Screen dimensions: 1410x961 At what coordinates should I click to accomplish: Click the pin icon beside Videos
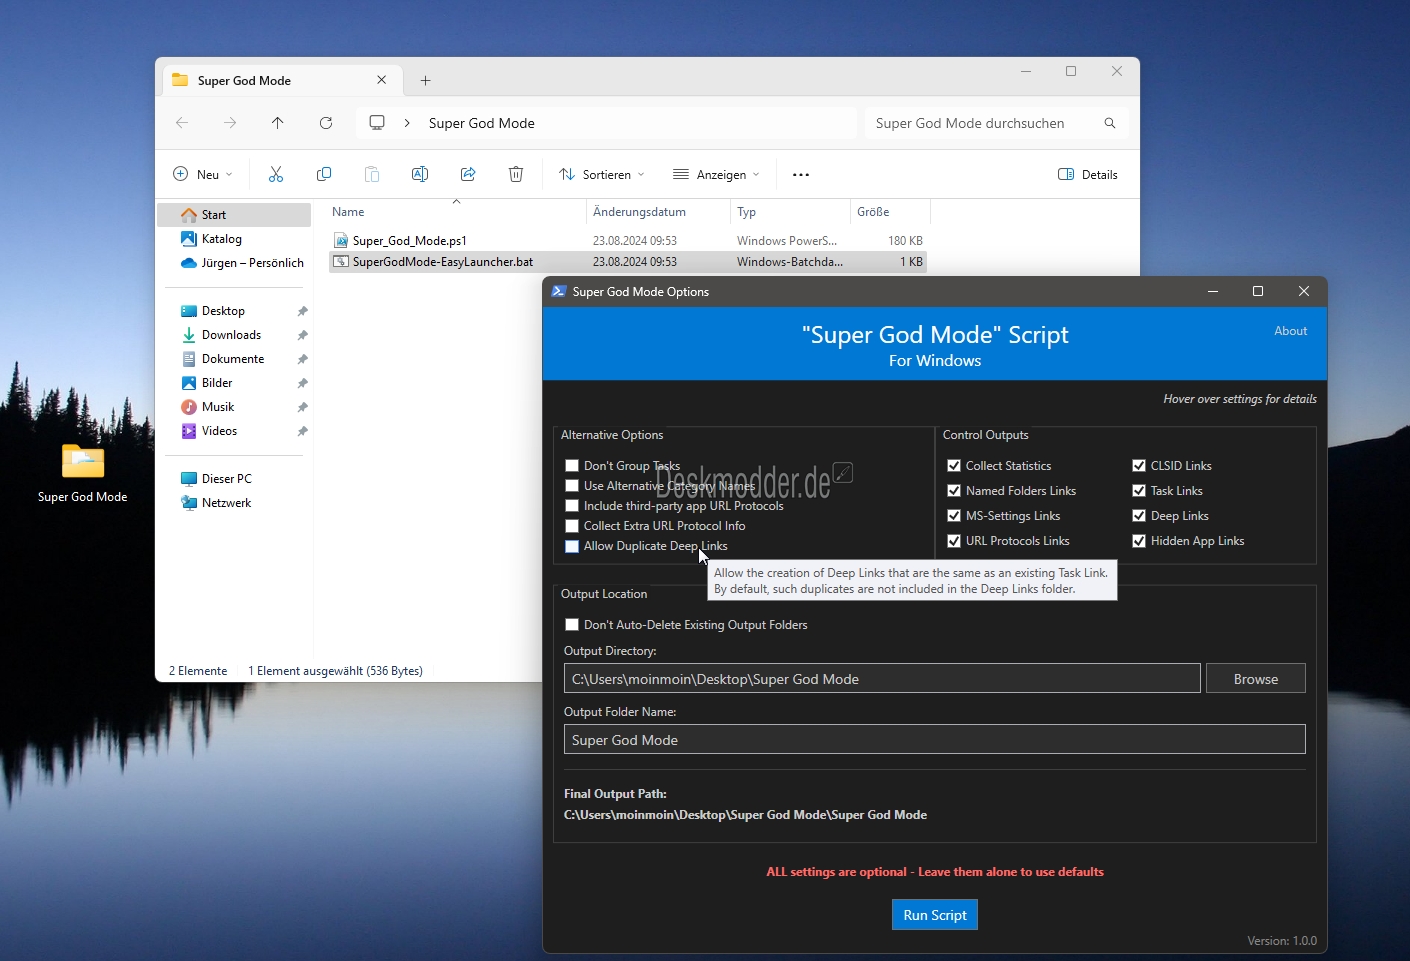[x=302, y=431]
